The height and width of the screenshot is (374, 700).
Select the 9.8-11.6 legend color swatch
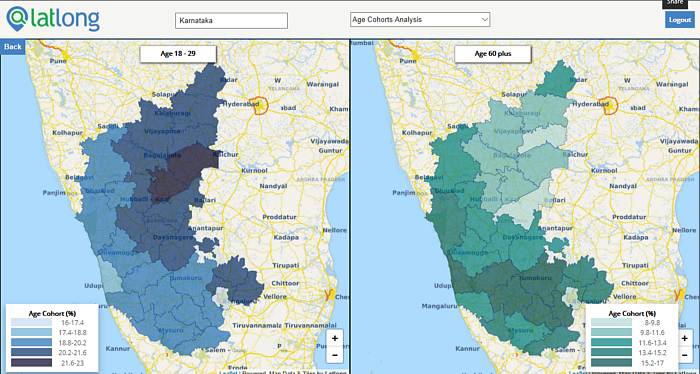point(611,332)
